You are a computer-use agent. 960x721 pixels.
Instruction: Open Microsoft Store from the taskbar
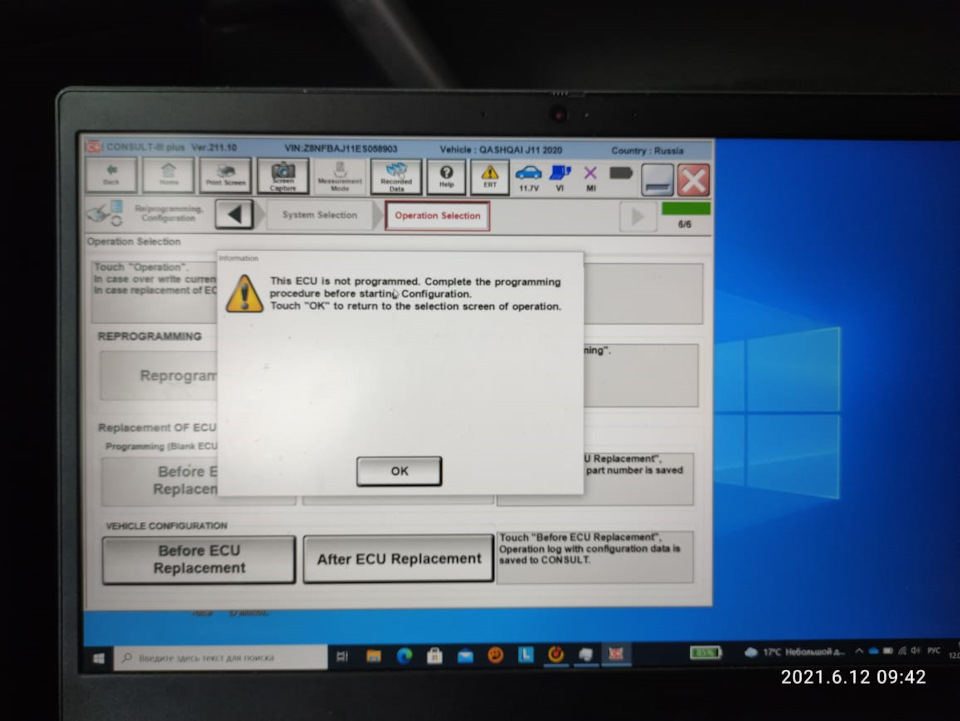tap(435, 656)
